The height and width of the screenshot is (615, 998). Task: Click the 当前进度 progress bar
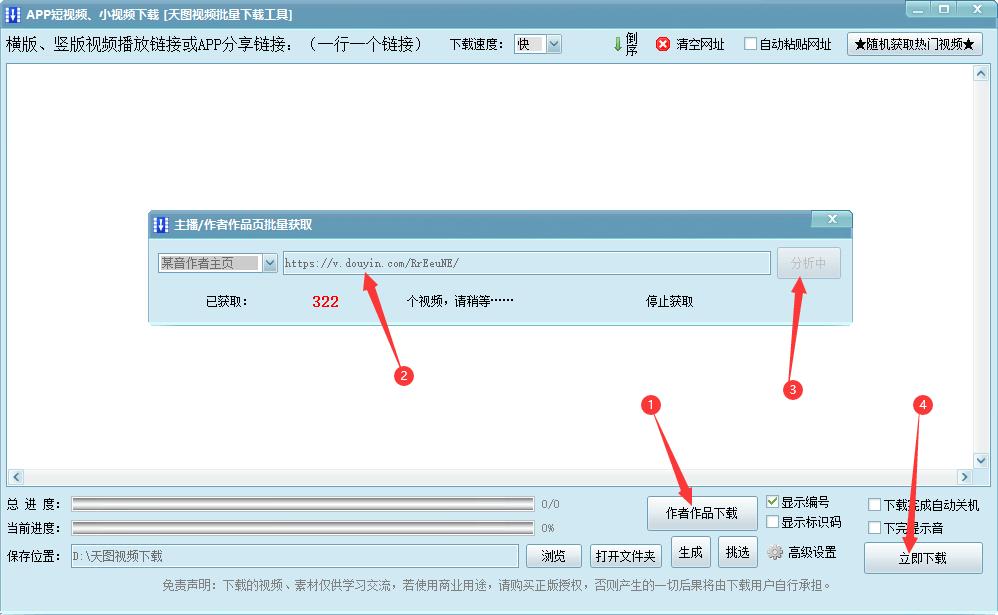click(300, 527)
